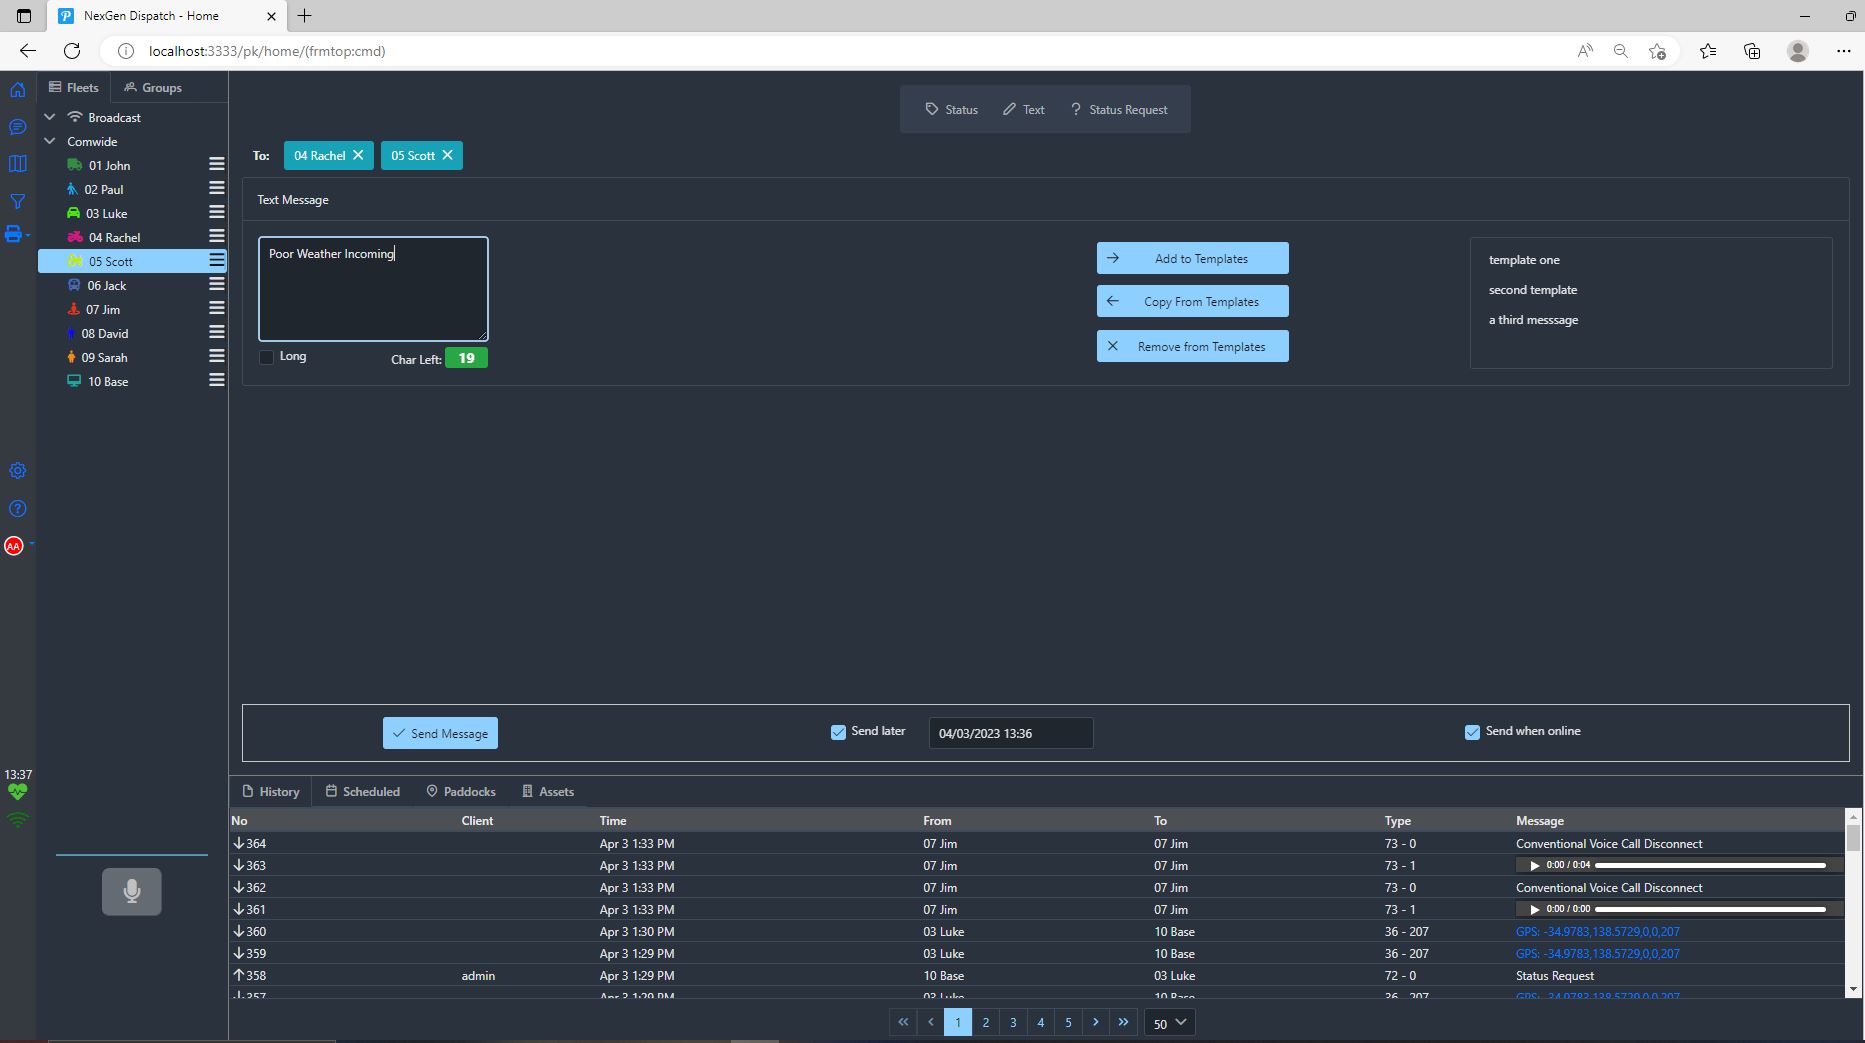Collapse the Broadcast tree node
Image resolution: width=1865 pixels, height=1043 pixels.
tap(50, 117)
